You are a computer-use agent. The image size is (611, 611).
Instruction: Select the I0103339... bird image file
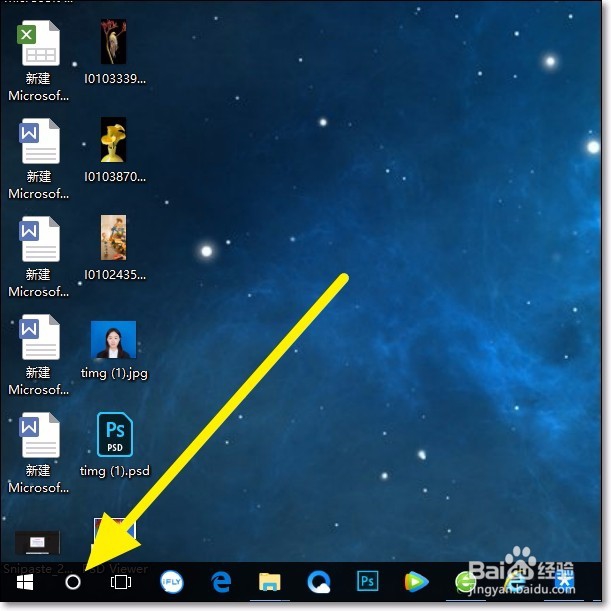115,52
